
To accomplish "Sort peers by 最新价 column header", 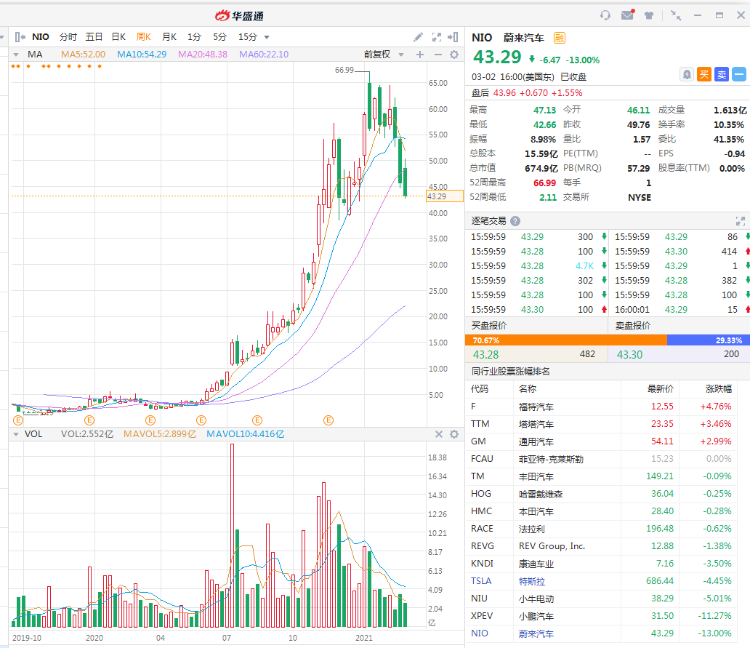I will pyautogui.click(x=660, y=389).
